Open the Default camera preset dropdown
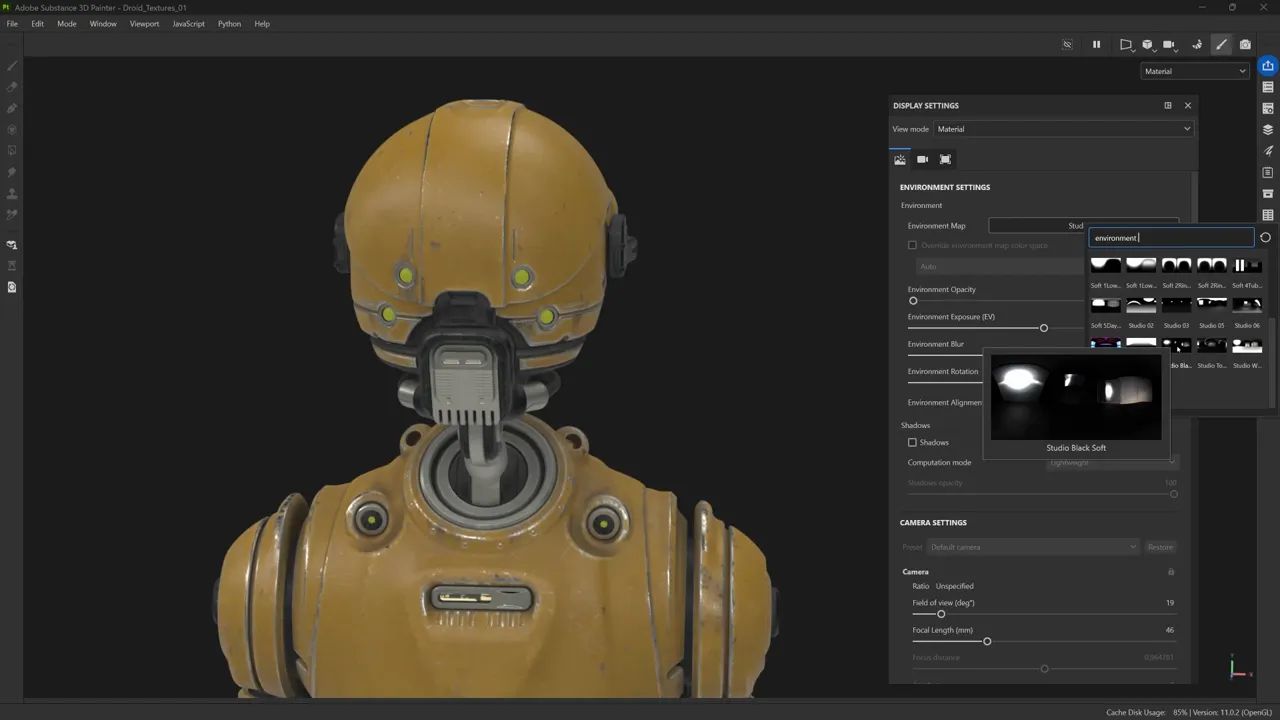 pos(1033,547)
